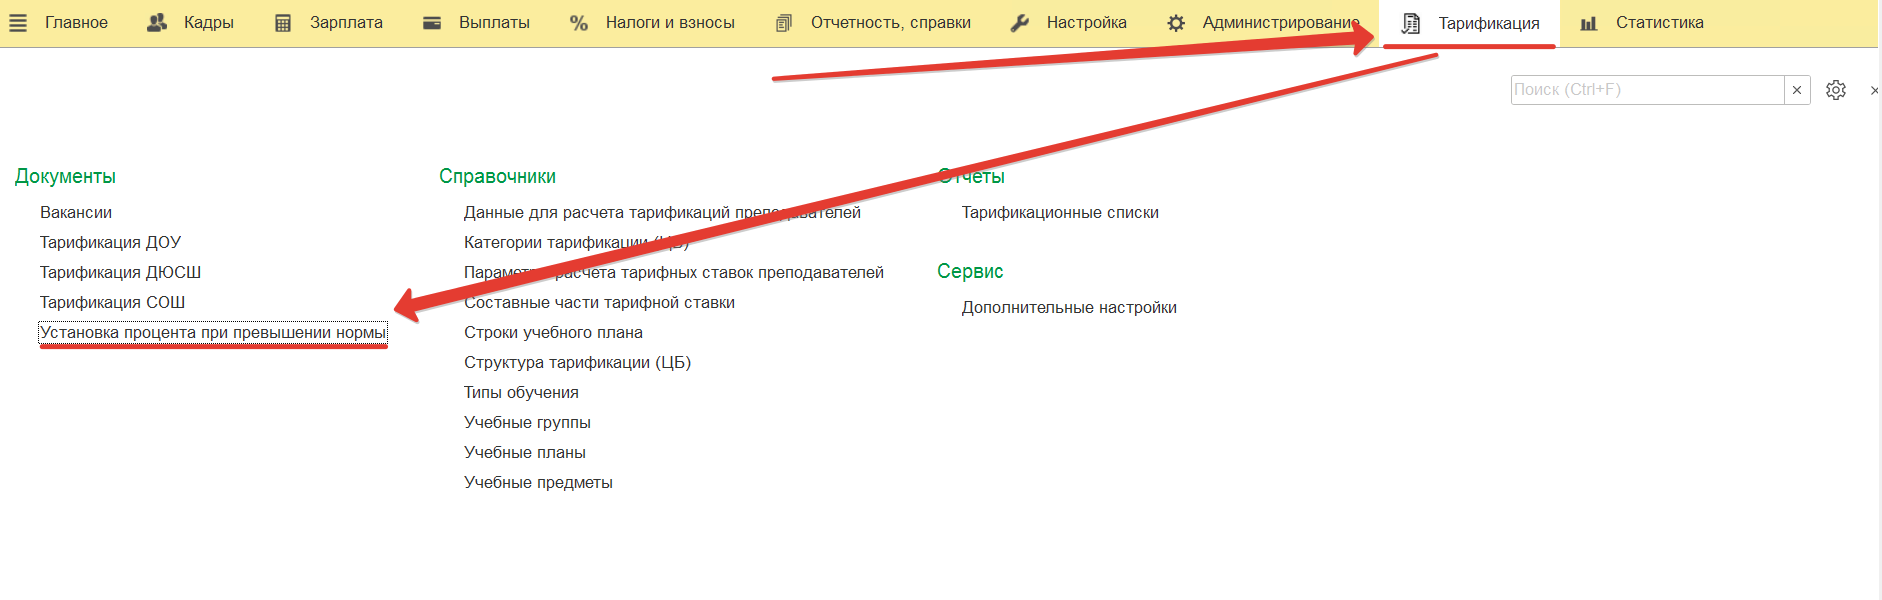This screenshot has height=600, width=1882.
Task: Click the people icon for Кадры
Action: click(157, 23)
